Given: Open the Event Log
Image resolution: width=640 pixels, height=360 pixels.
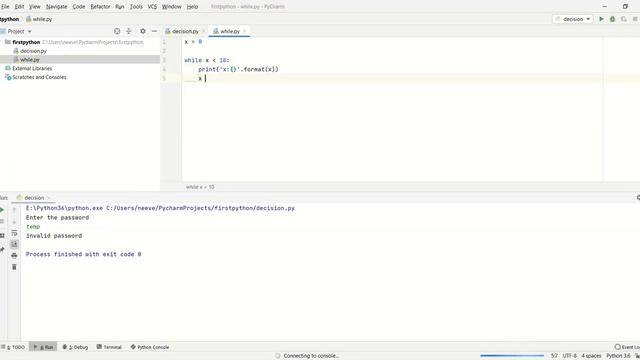Looking at the screenshot, I should pos(628,347).
